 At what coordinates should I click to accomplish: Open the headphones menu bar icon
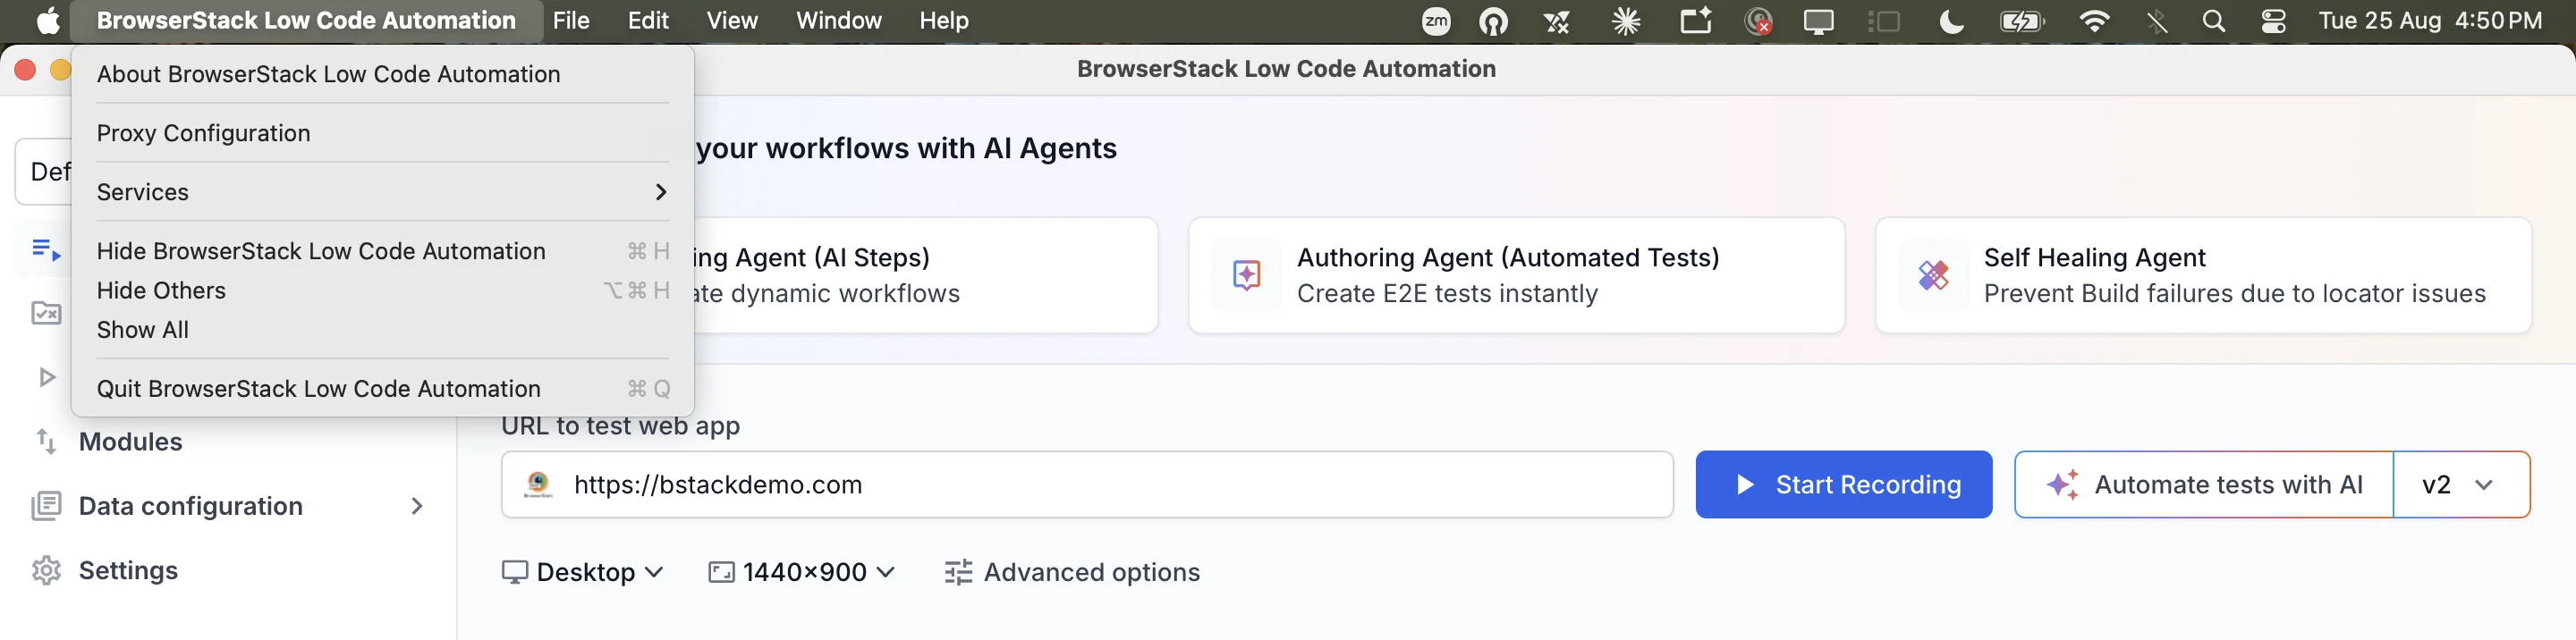[x=1493, y=21]
